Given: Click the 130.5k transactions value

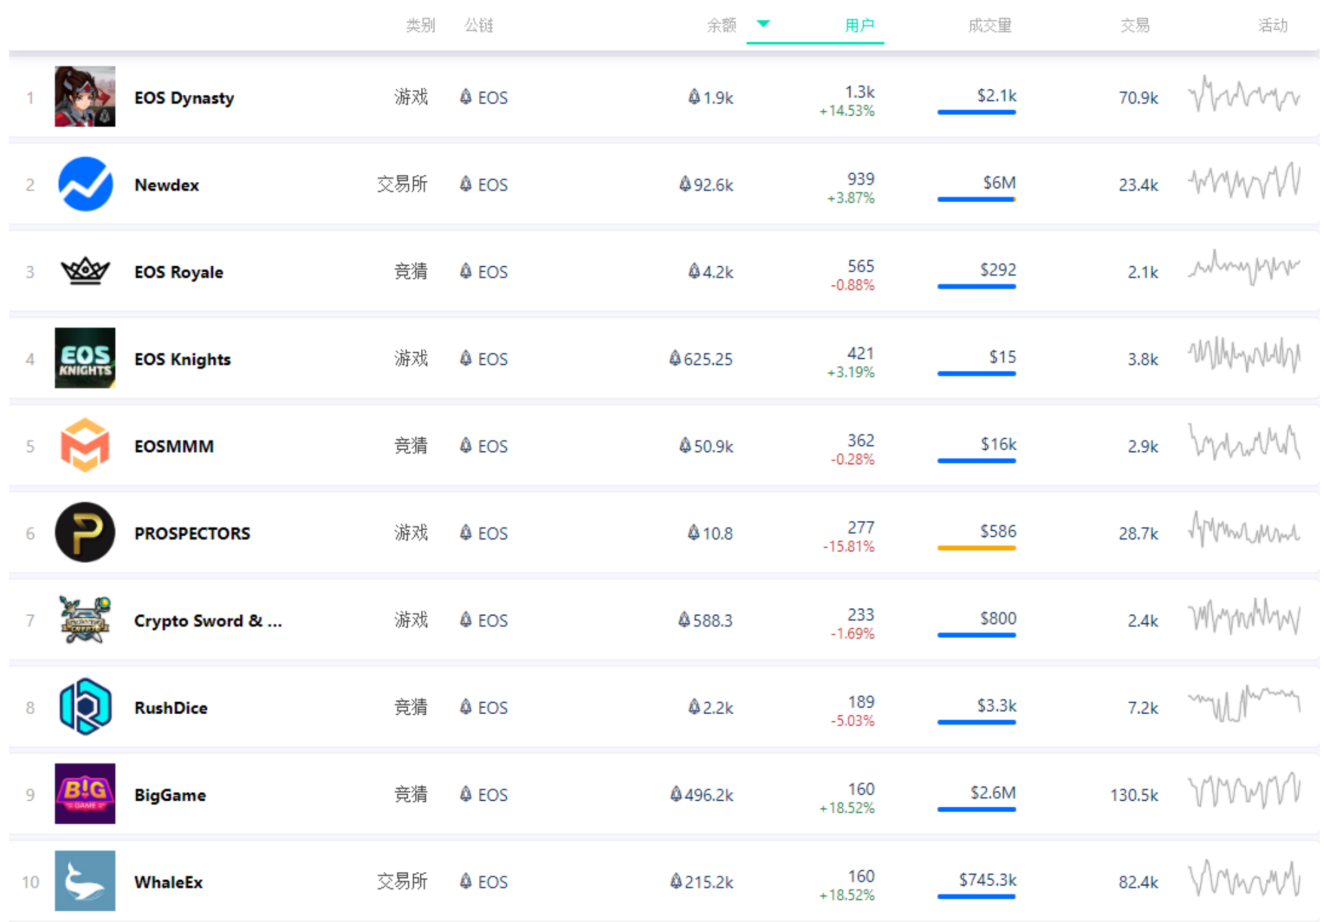Looking at the screenshot, I should point(1134,795).
